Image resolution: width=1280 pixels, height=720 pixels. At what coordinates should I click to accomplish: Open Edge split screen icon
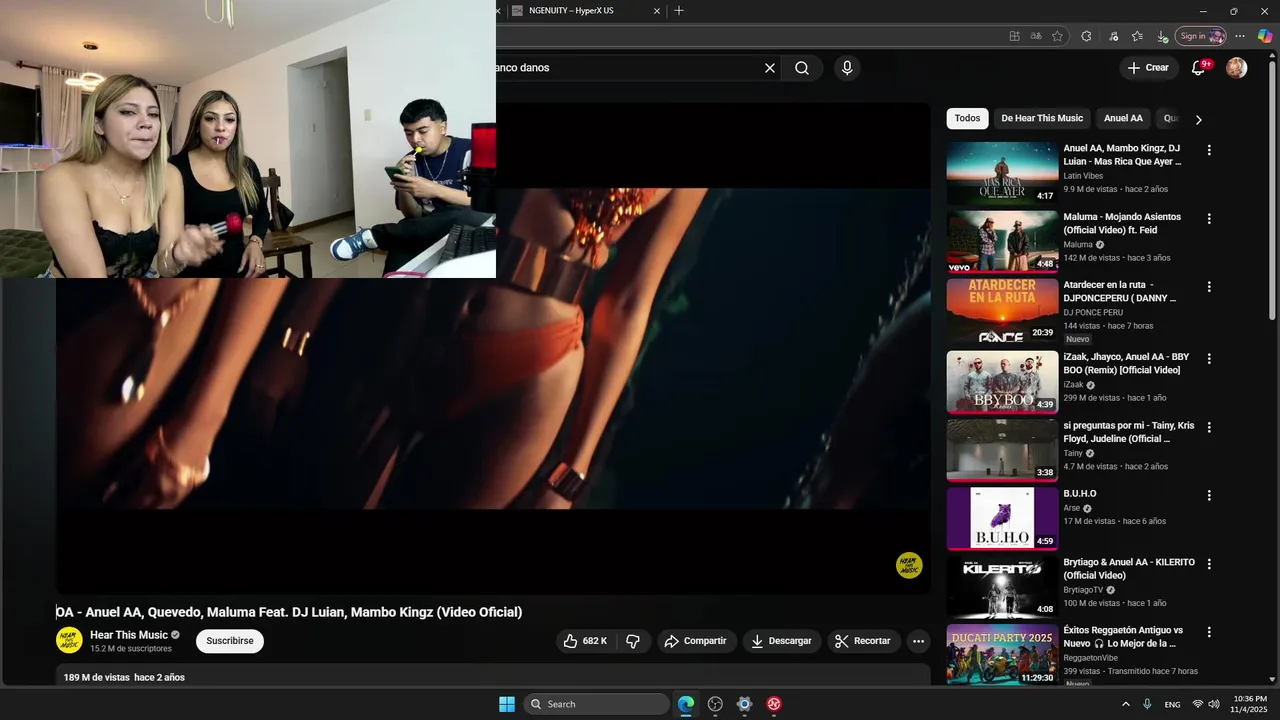pyautogui.click(x=1014, y=36)
